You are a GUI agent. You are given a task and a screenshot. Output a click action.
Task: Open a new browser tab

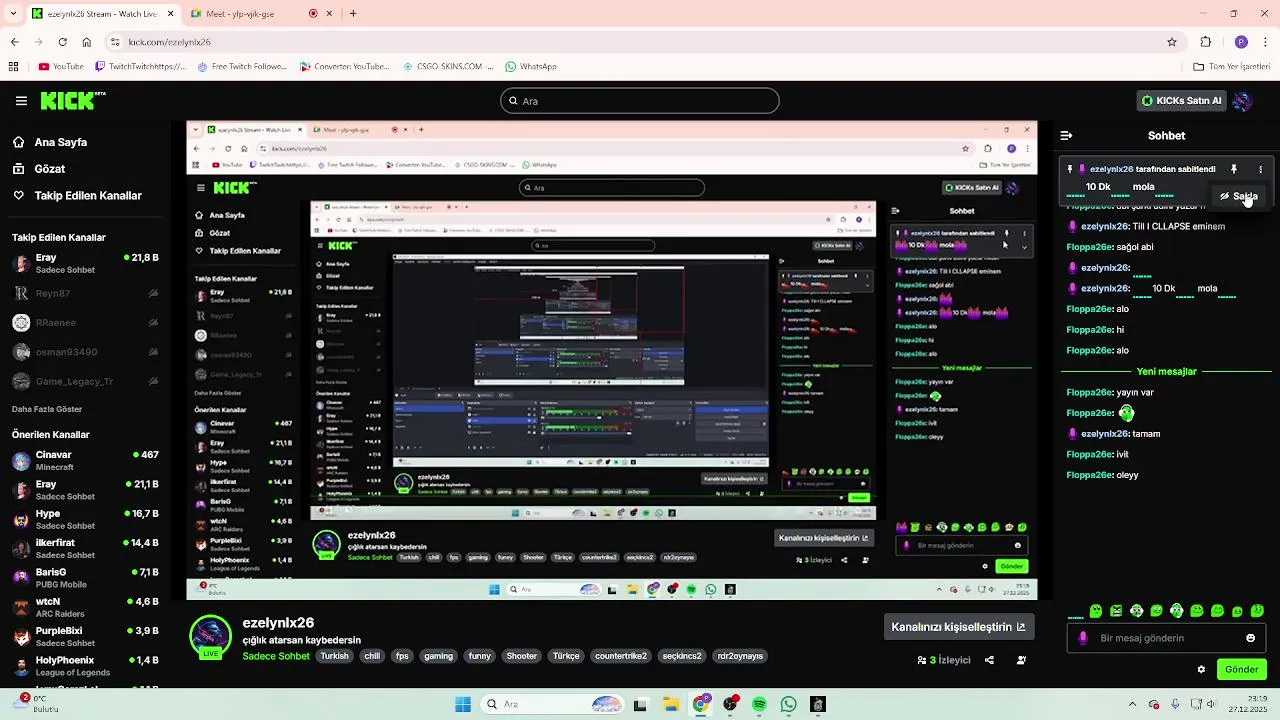(x=353, y=14)
